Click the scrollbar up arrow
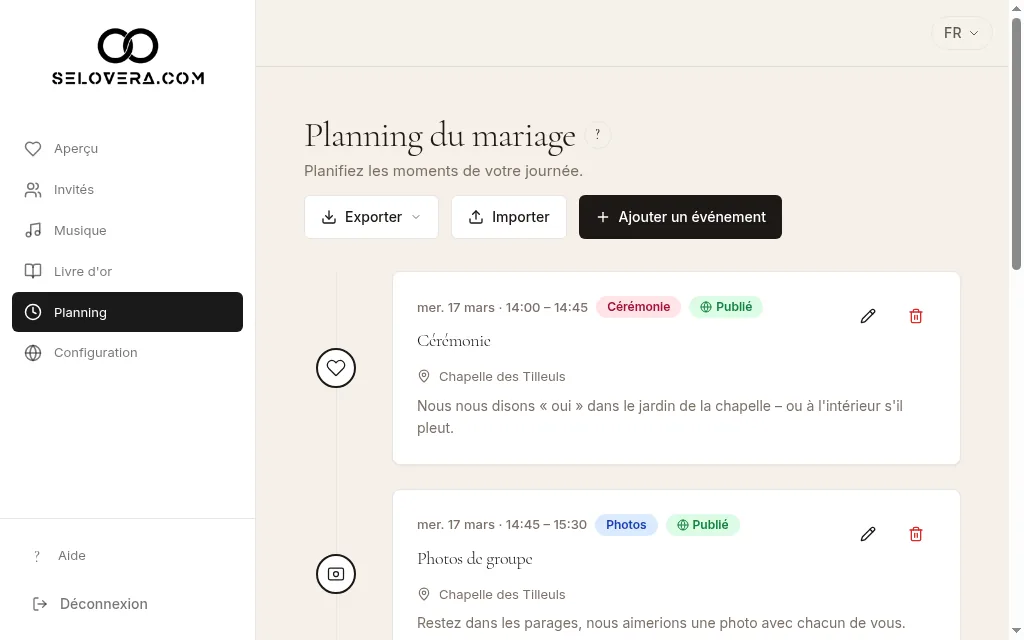This screenshot has width=1024, height=640. pos(1016,8)
